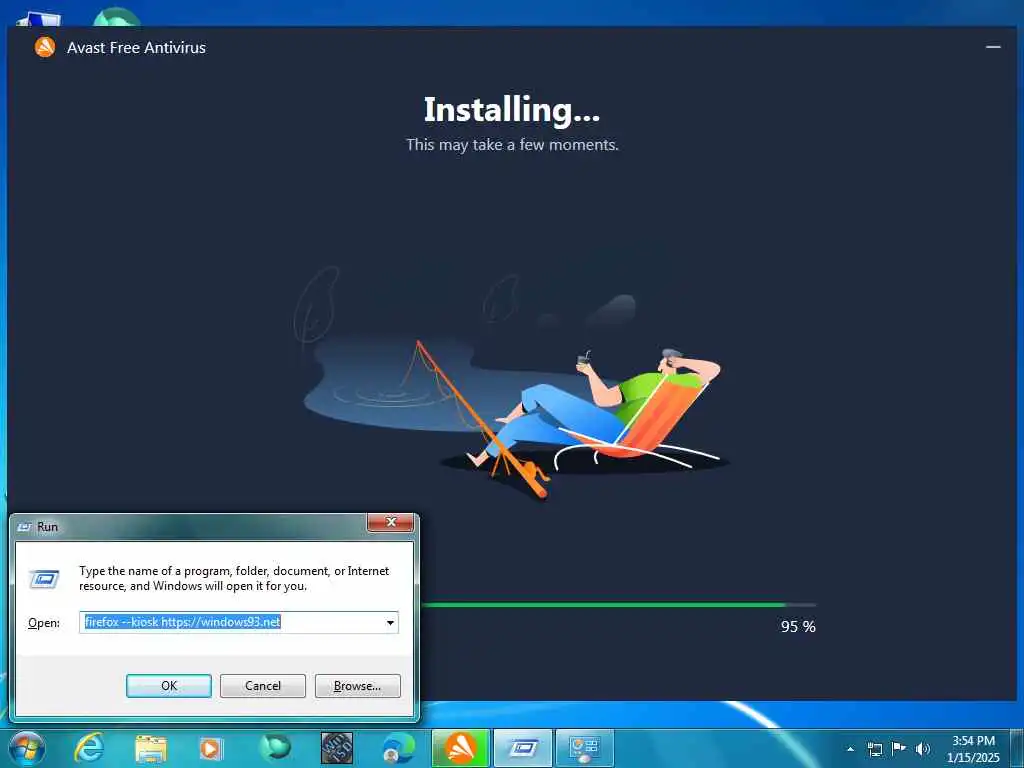Open the Action Center flag icon
The image size is (1024, 768).
point(899,748)
